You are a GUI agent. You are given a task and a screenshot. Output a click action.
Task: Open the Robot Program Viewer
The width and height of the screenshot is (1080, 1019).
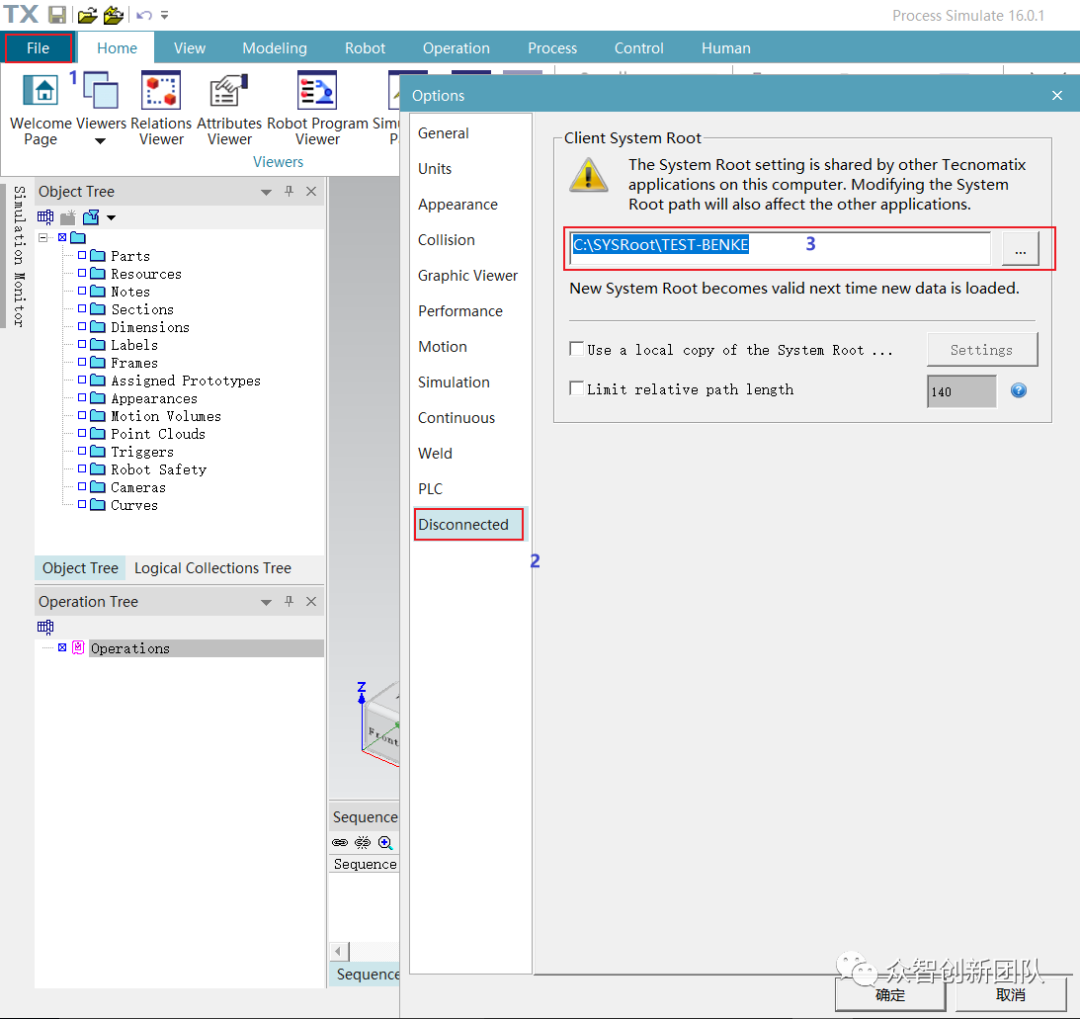tap(318, 109)
